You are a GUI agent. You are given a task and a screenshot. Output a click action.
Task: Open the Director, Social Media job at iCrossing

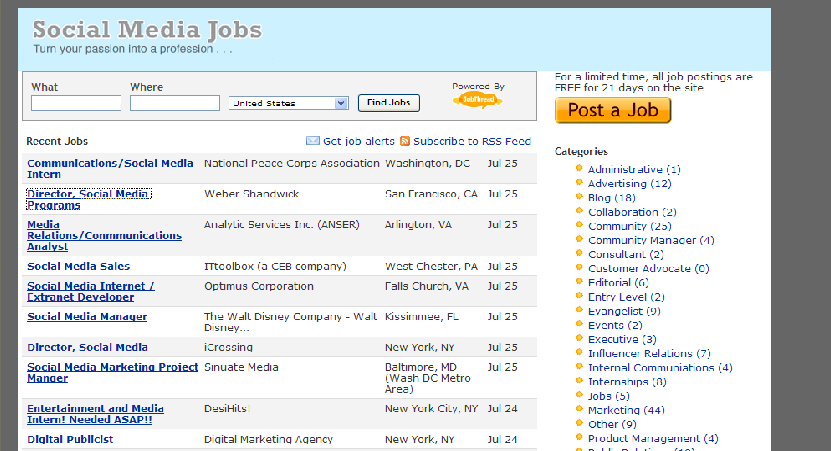pos(87,348)
